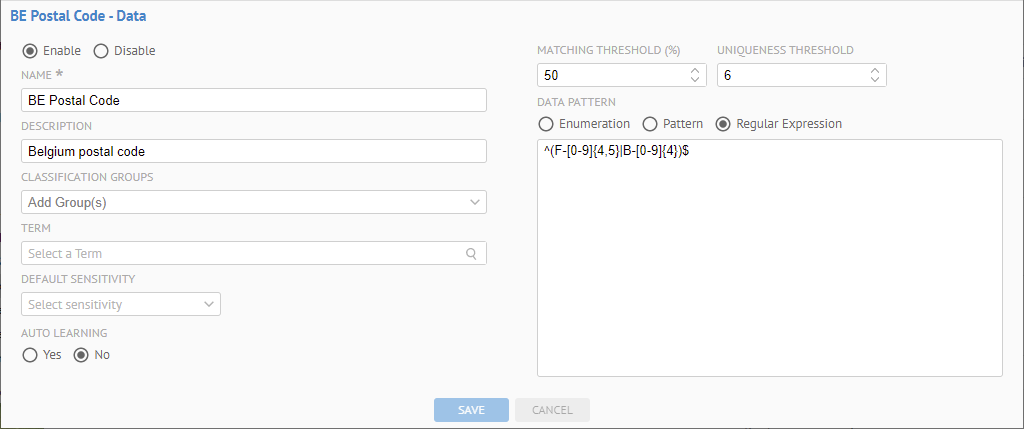Click the Save button
Image resolution: width=1024 pixels, height=429 pixels.
coord(471,410)
